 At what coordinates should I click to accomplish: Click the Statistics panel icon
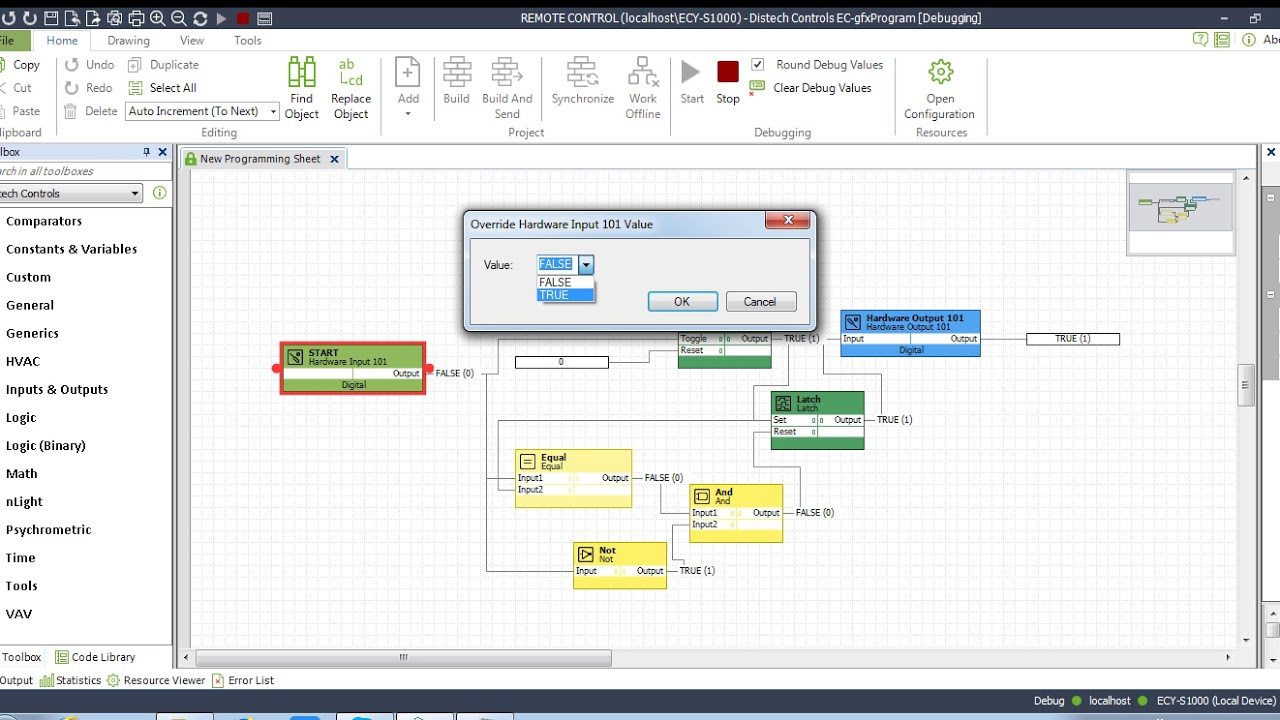46,680
